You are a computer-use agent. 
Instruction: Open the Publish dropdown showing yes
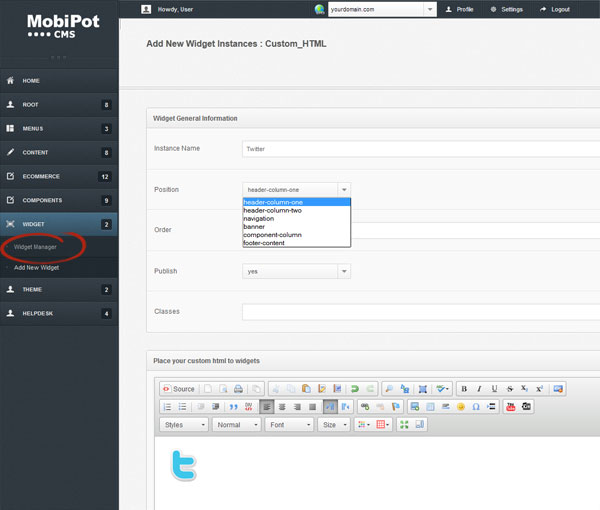pyautogui.click(x=297, y=271)
